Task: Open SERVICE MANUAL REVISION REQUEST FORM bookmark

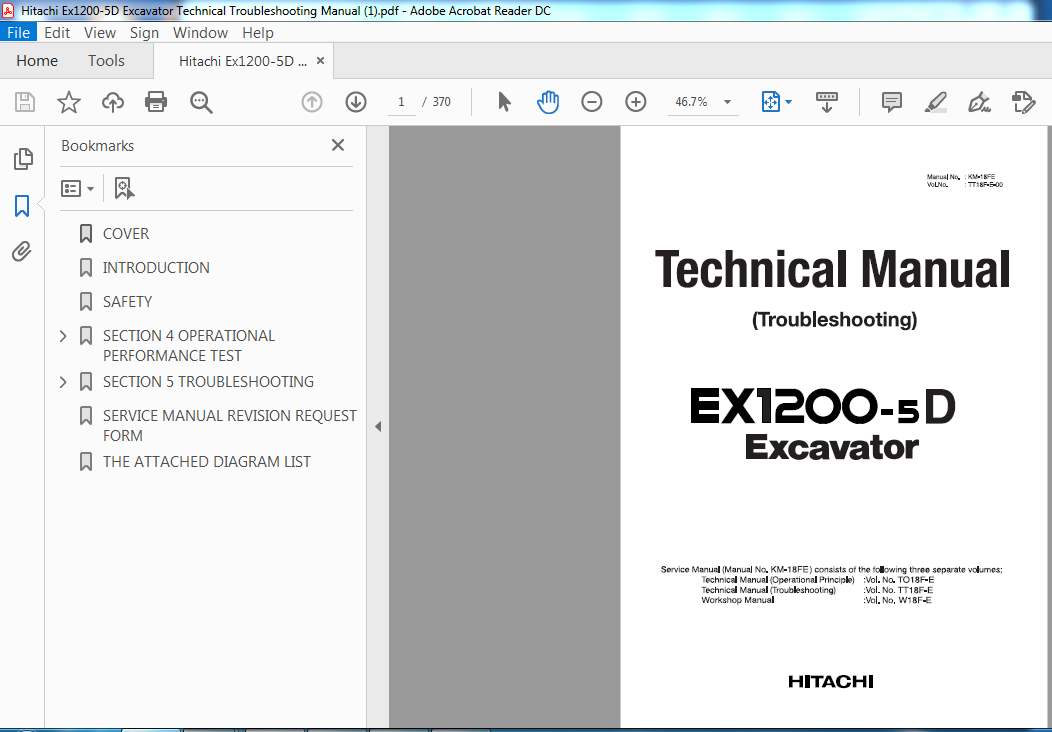Action: (x=229, y=425)
